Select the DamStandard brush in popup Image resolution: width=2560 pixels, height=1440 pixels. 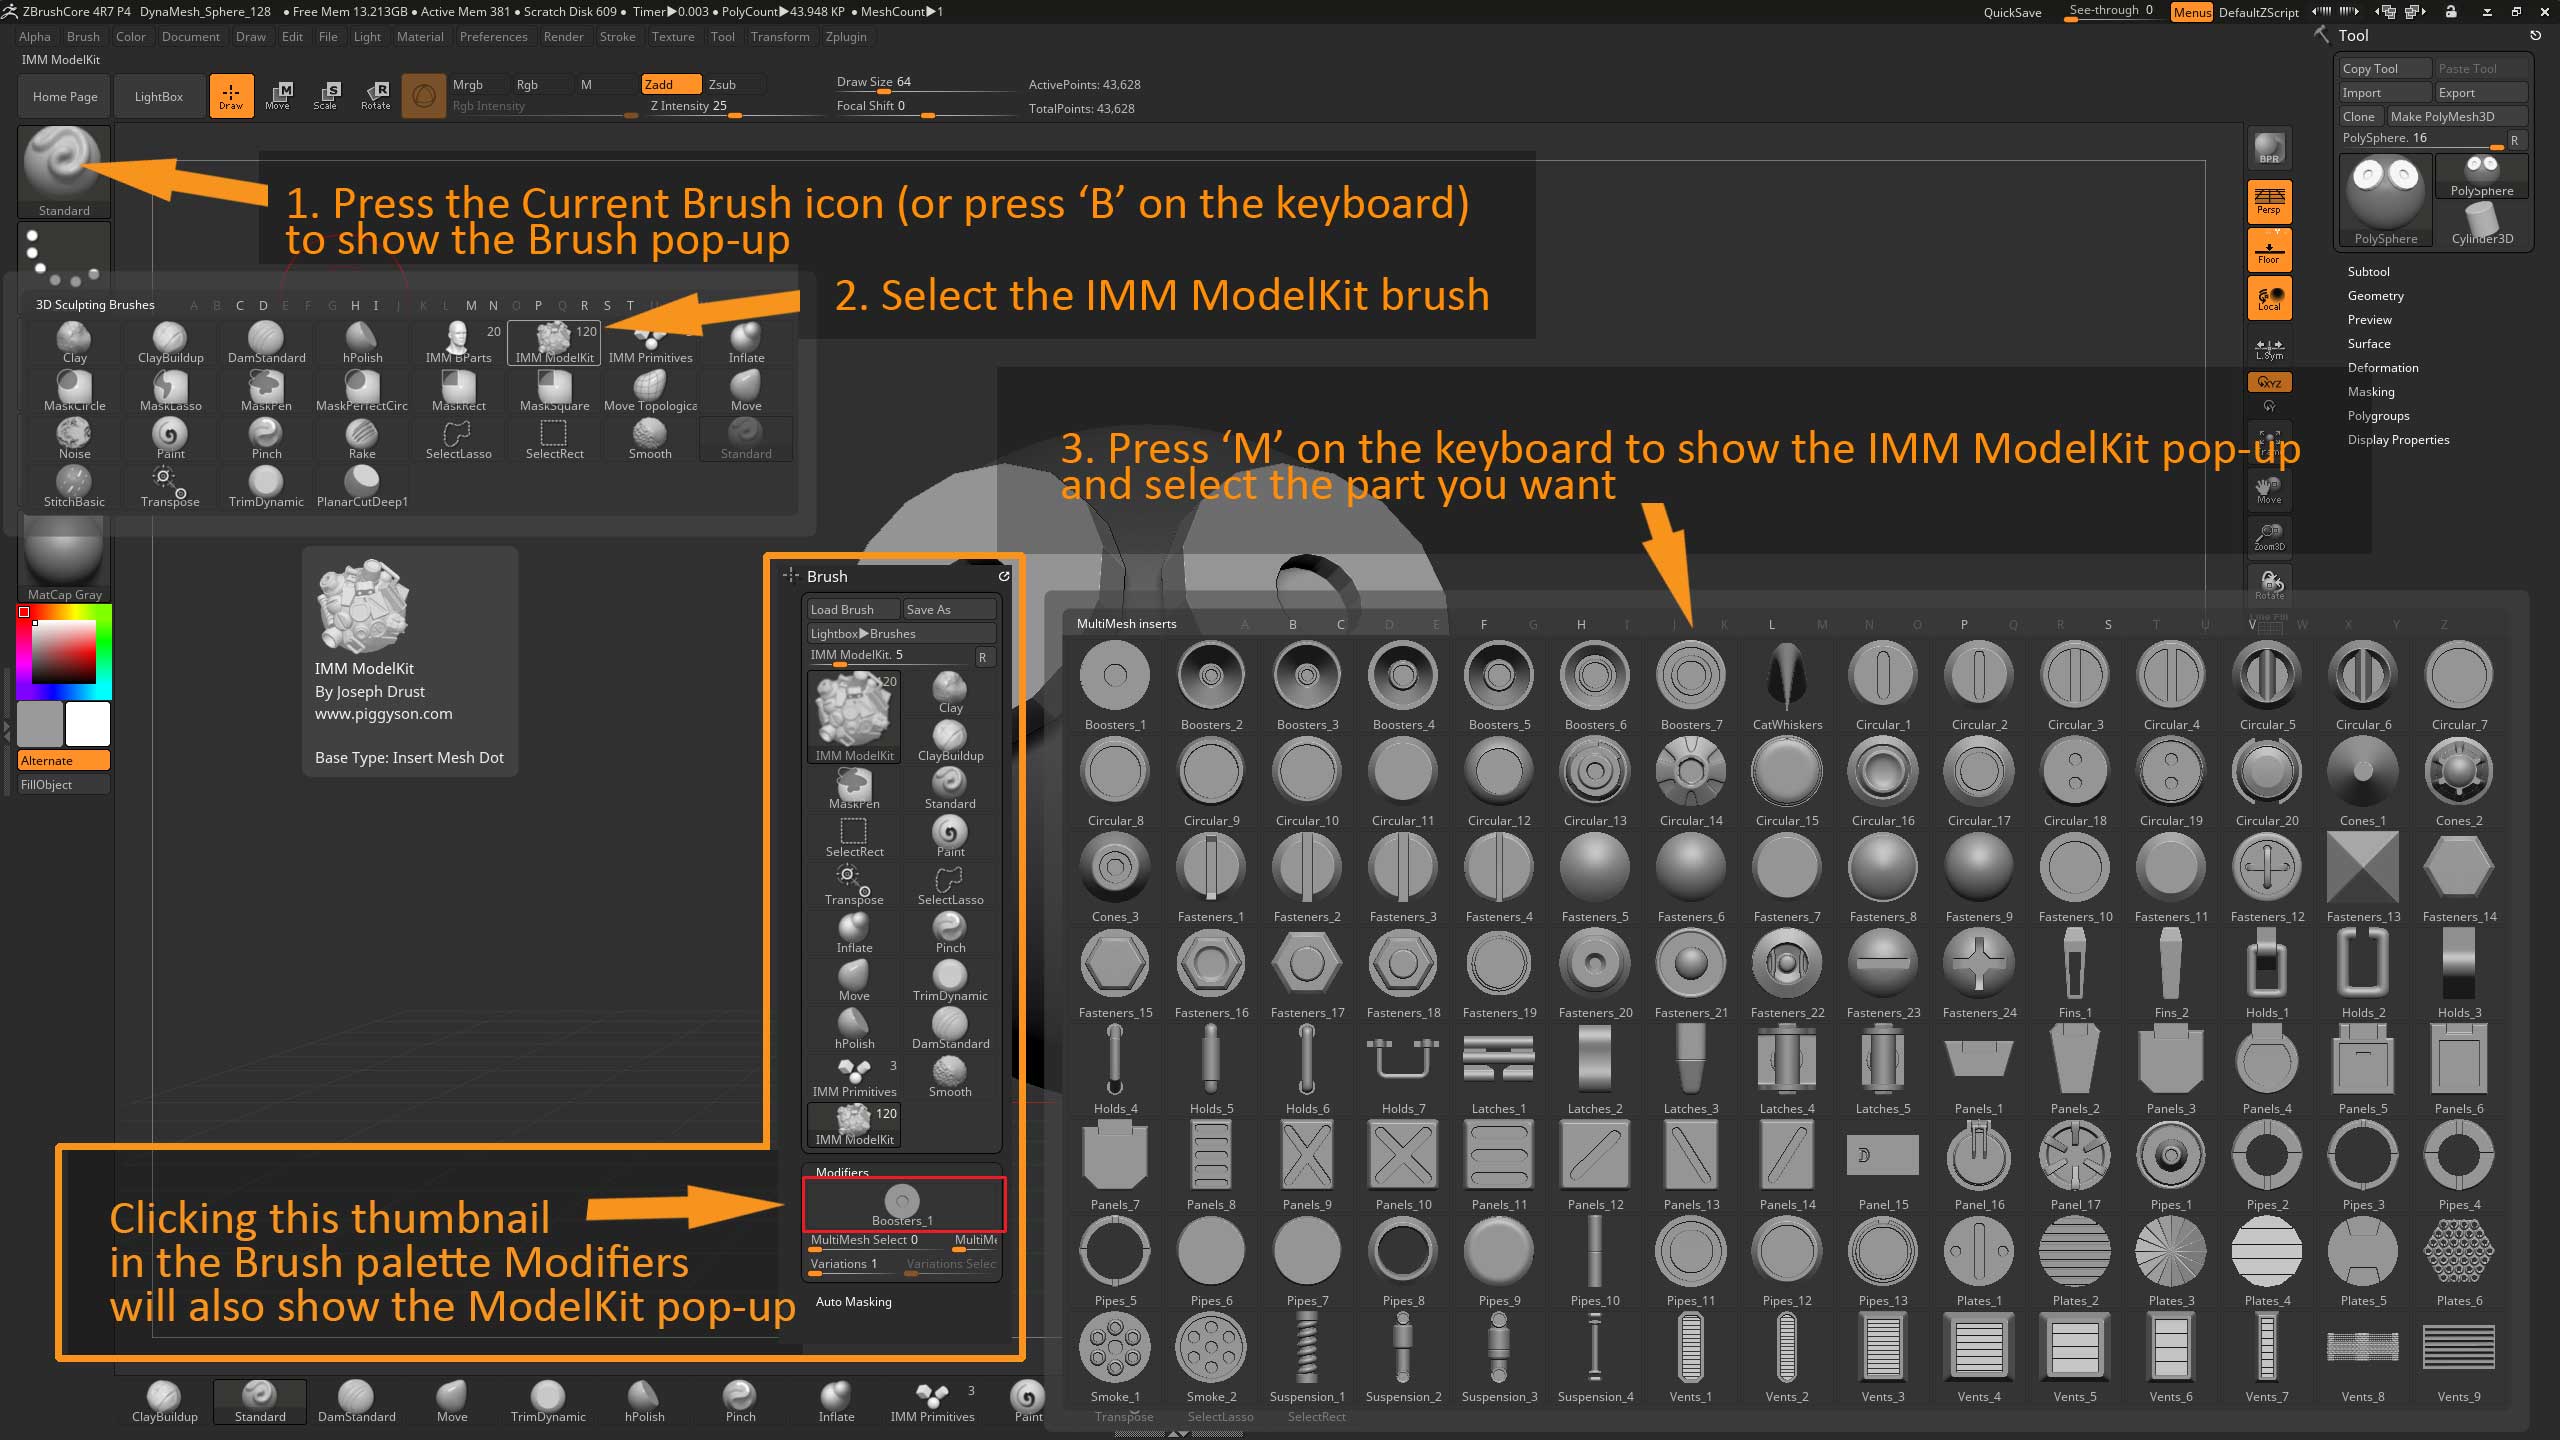tap(266, 342)
